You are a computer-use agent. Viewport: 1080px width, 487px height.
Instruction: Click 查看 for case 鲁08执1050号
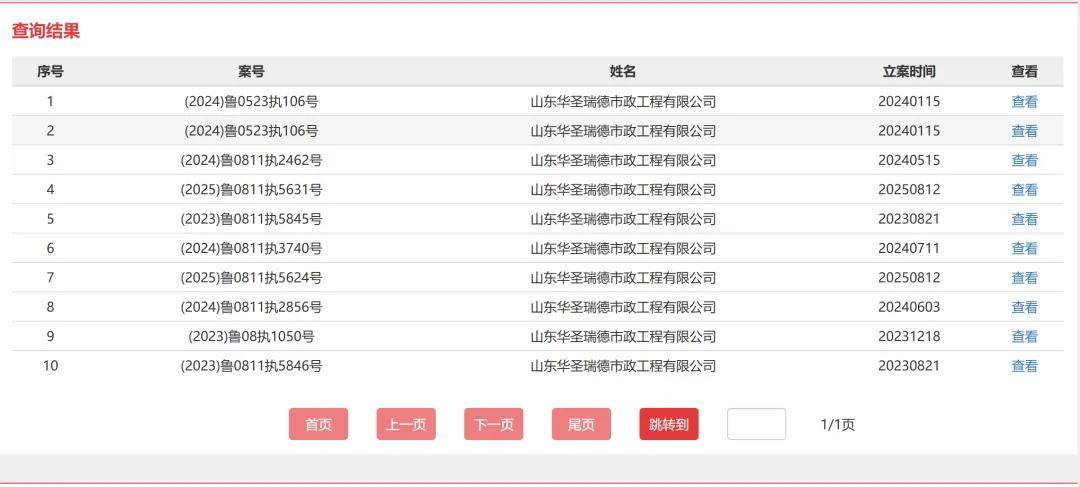point(1024,336)
